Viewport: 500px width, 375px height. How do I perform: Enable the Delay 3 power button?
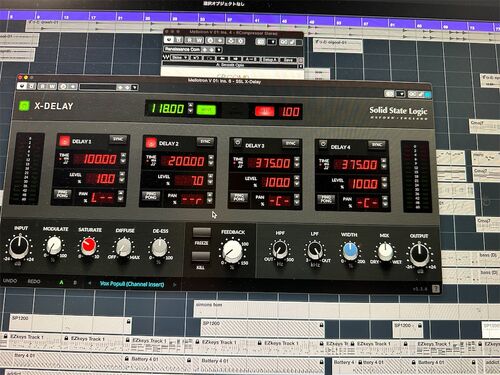238,143
